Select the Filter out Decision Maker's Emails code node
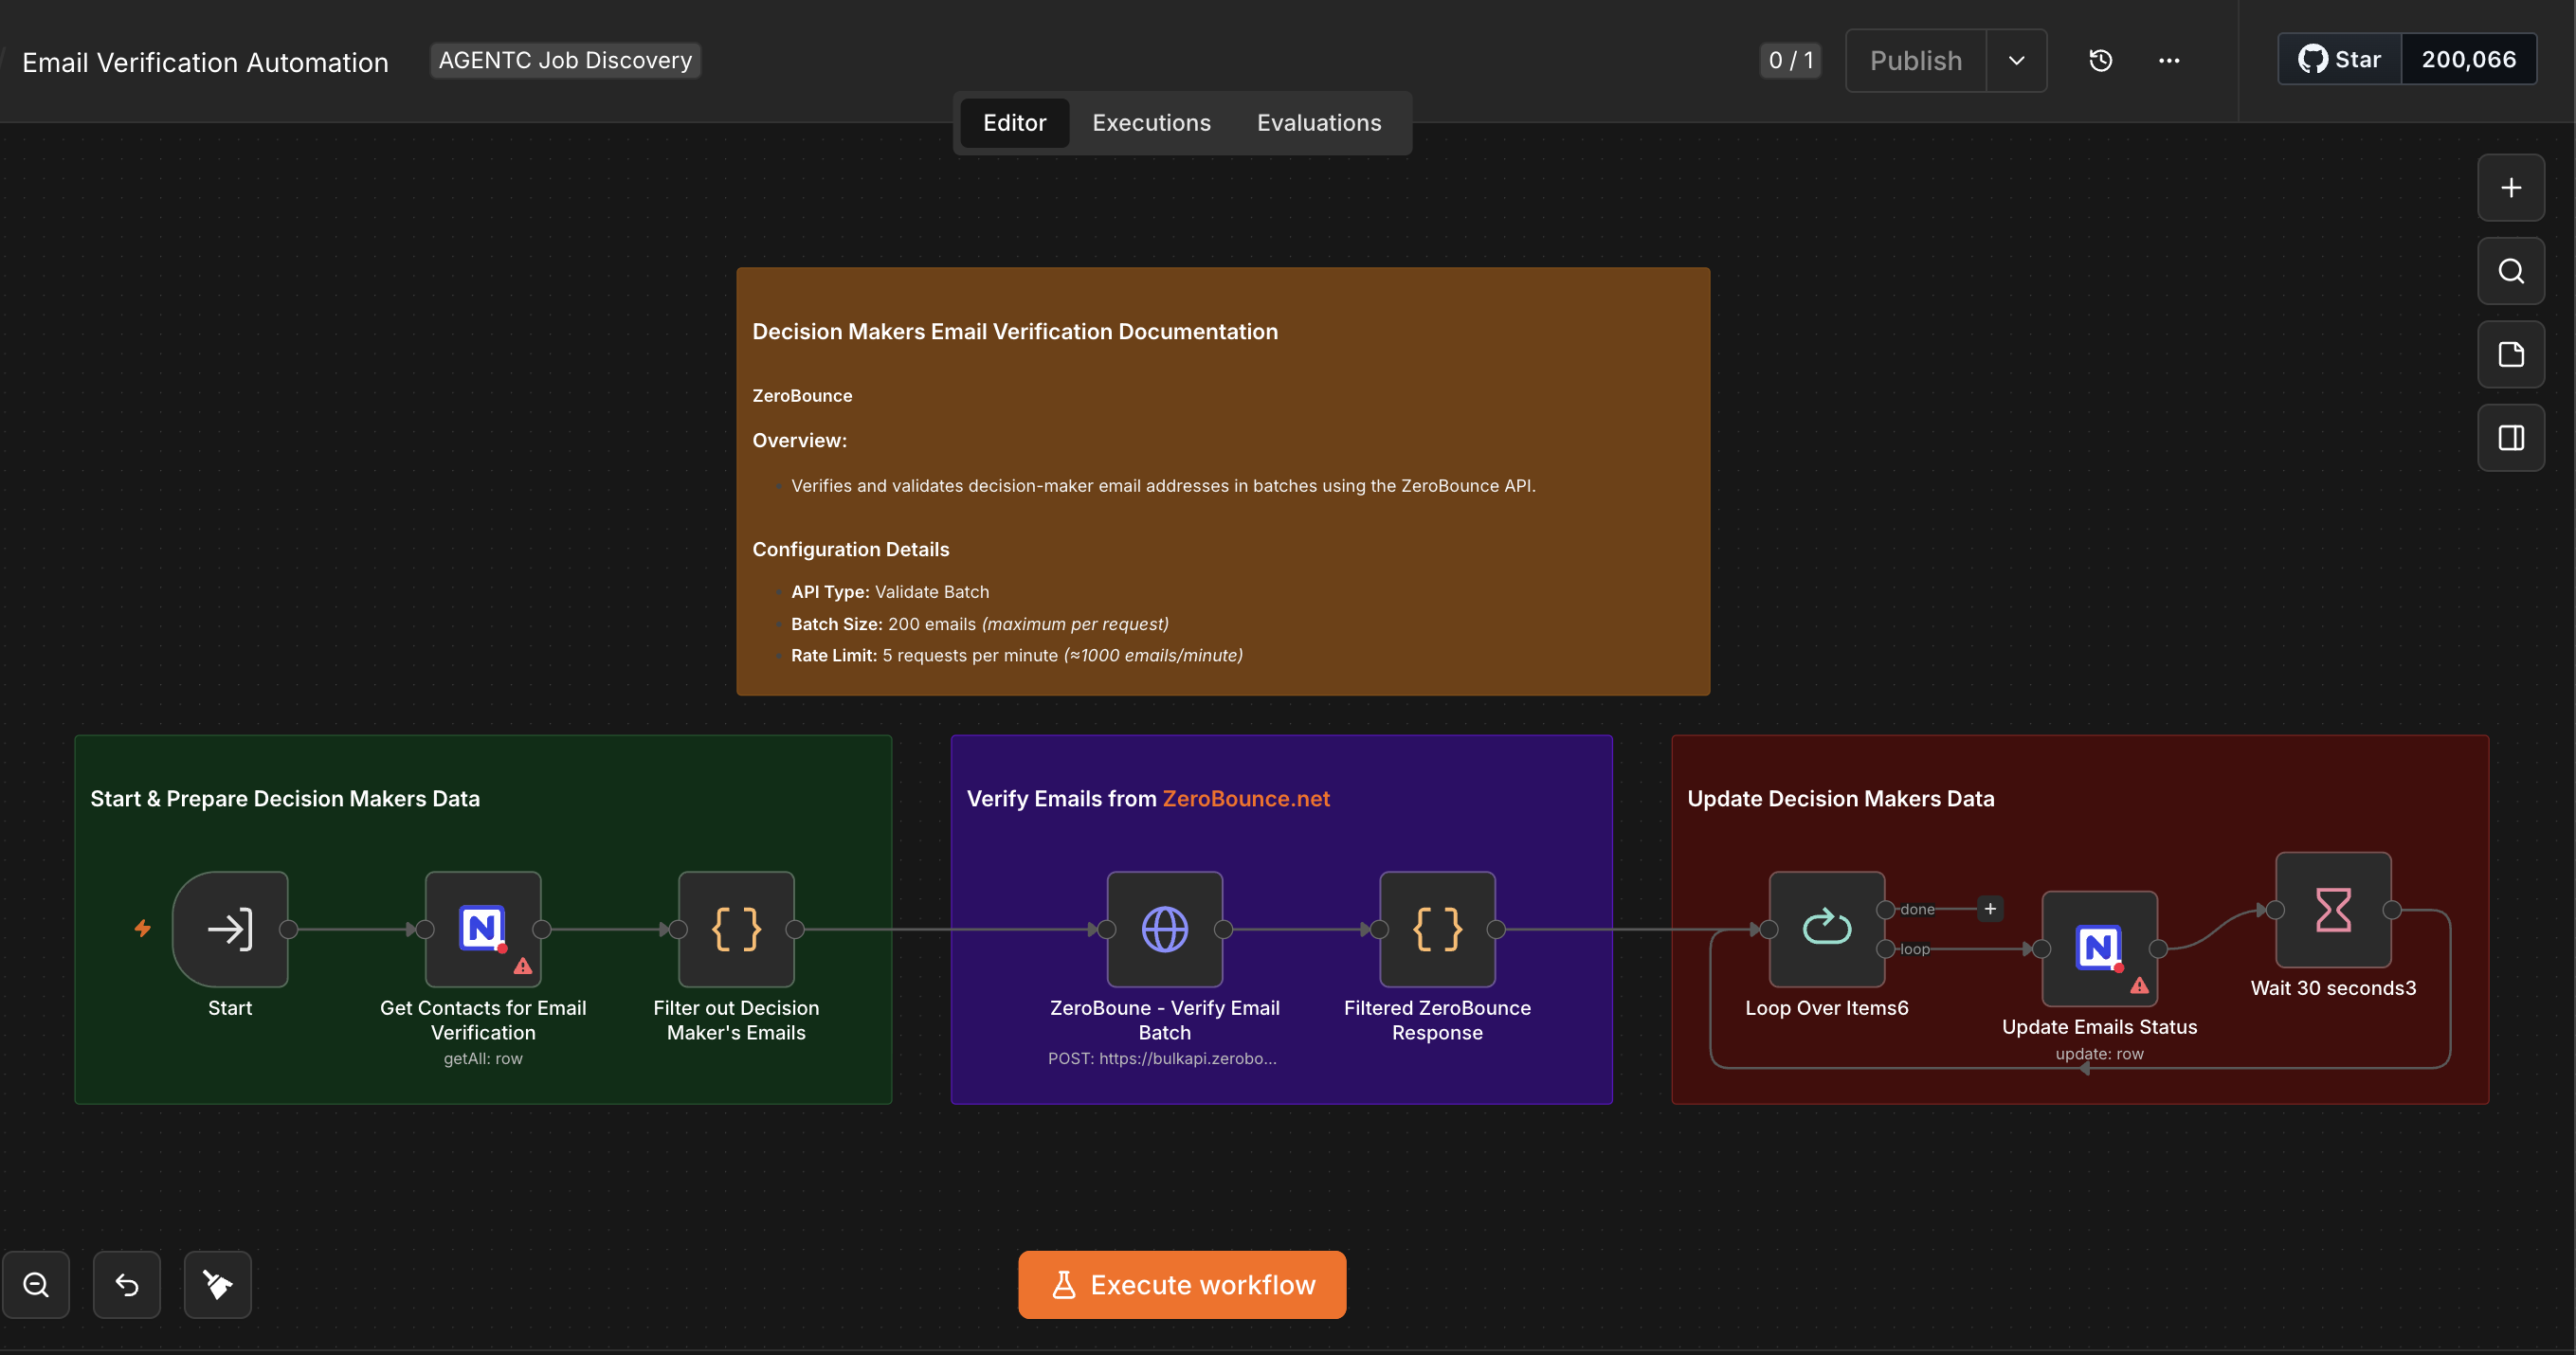 pyautogui.click(x=736, y=929)
